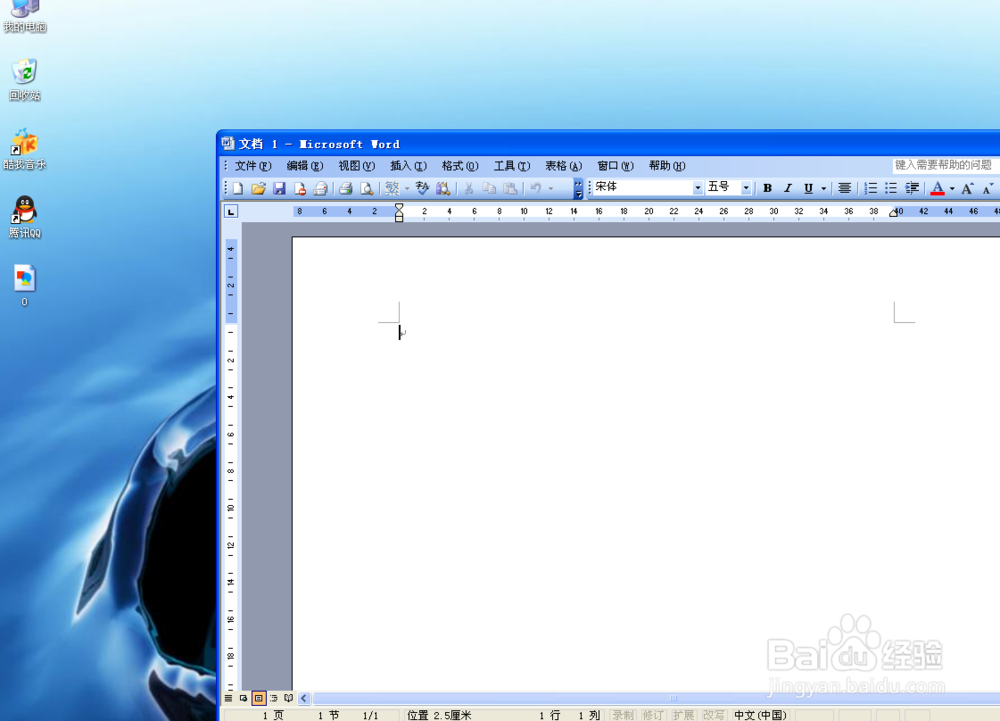Viewport: 1000px width, 721px height.
Task: Open 我的电脑 desktop icon
Action: click(x=25, y=16)
